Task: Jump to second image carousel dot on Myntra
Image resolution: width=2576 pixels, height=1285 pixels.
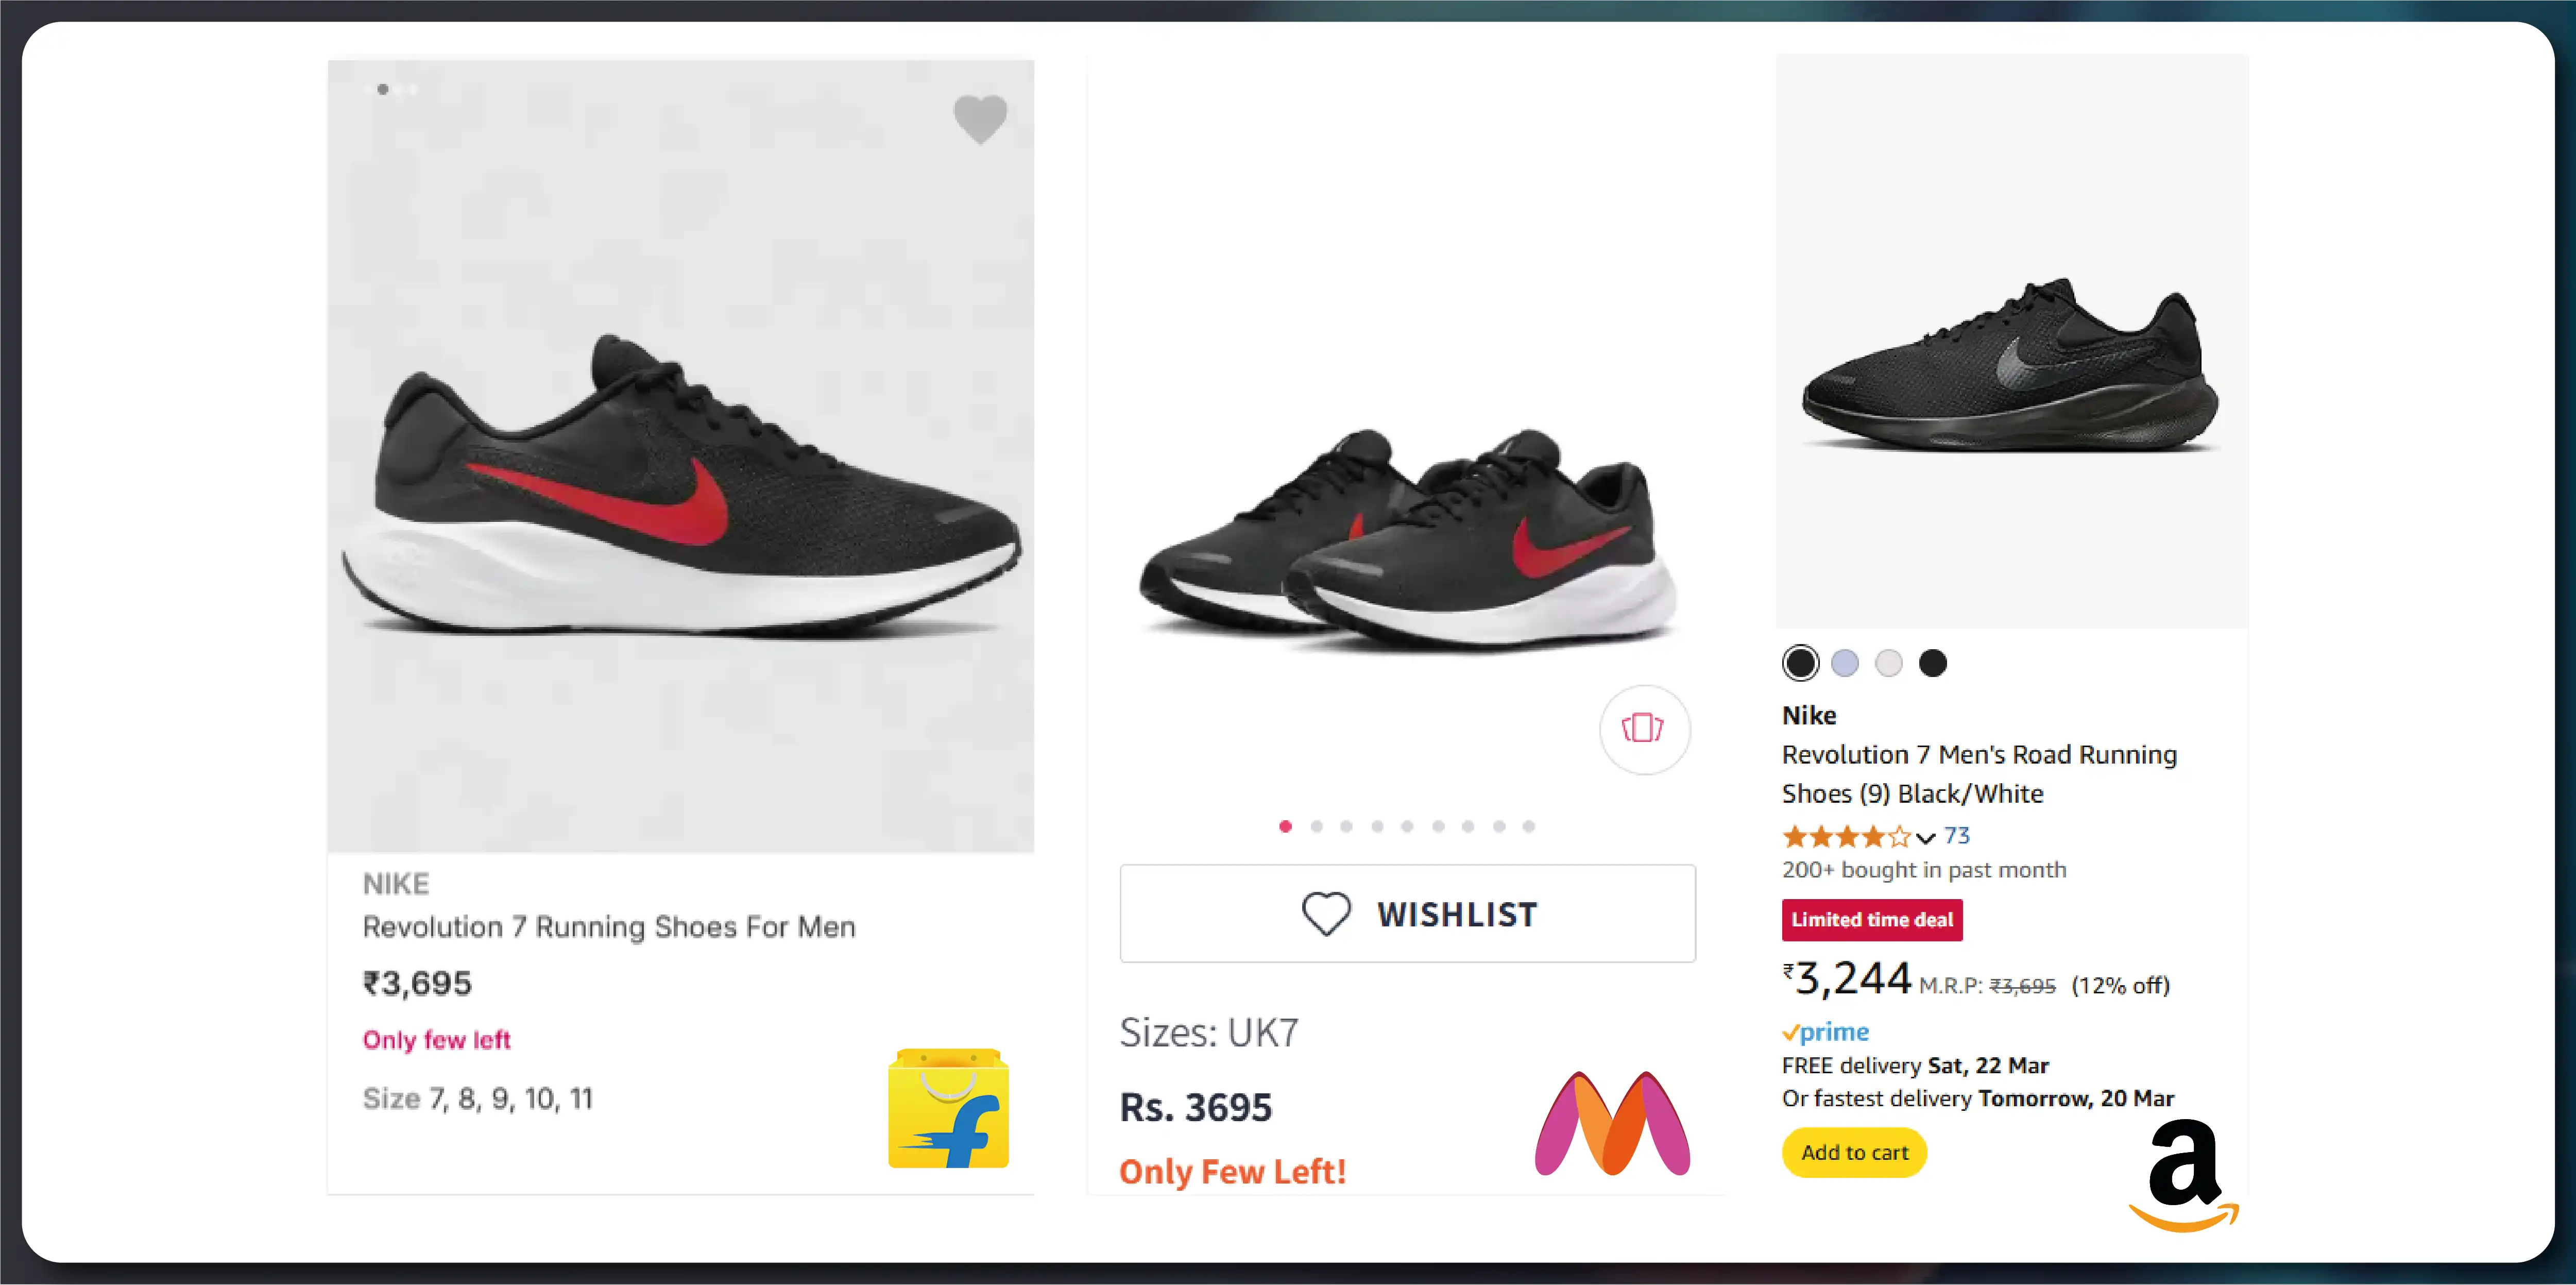Action: 1316,826
